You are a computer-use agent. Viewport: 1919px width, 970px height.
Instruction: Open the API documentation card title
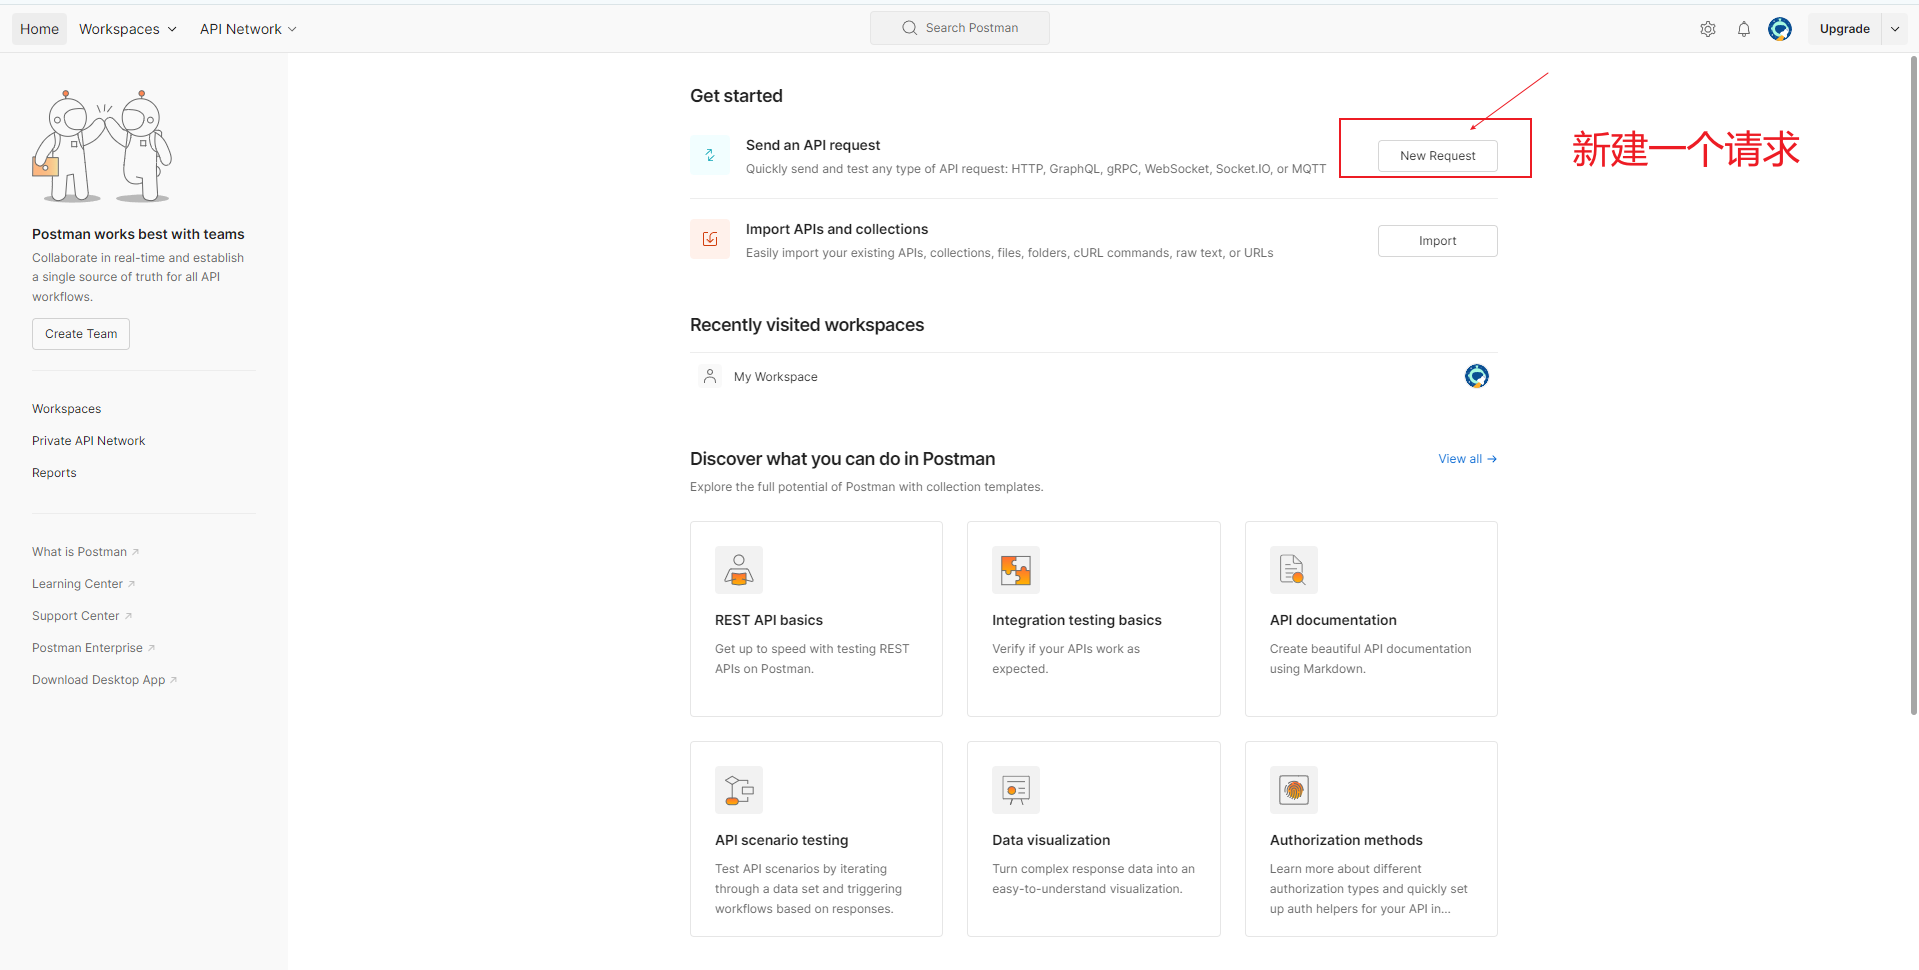tap(1333, 620)
